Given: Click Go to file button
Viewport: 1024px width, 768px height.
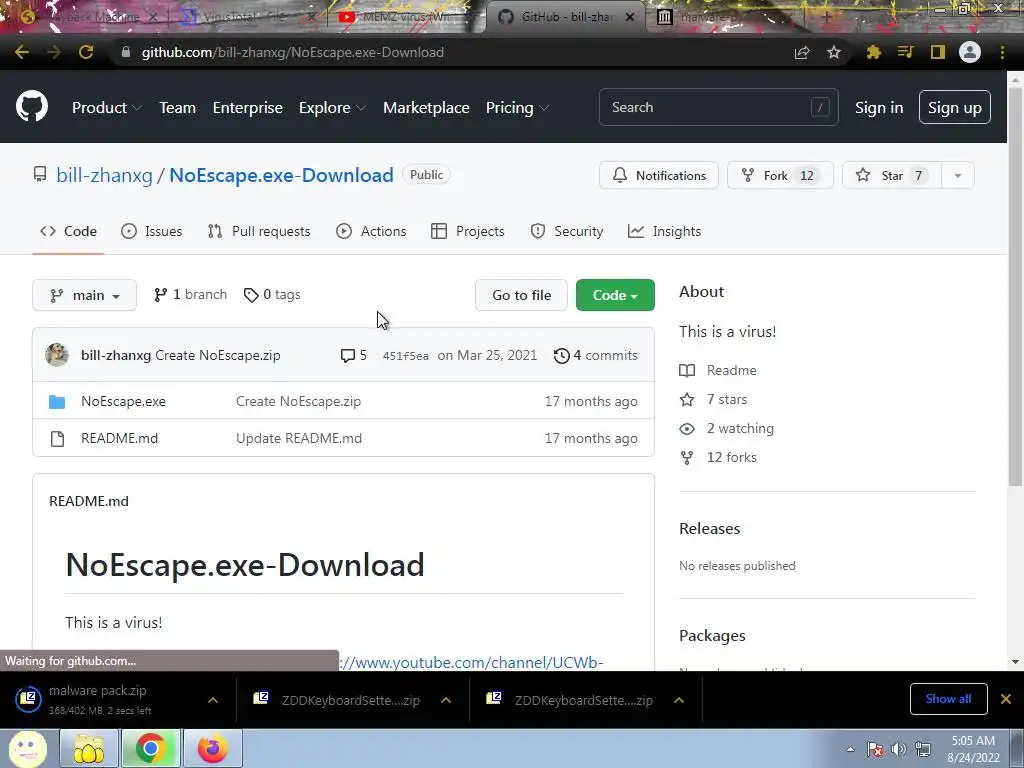Looking at the screenshot, I should point(521,295).
